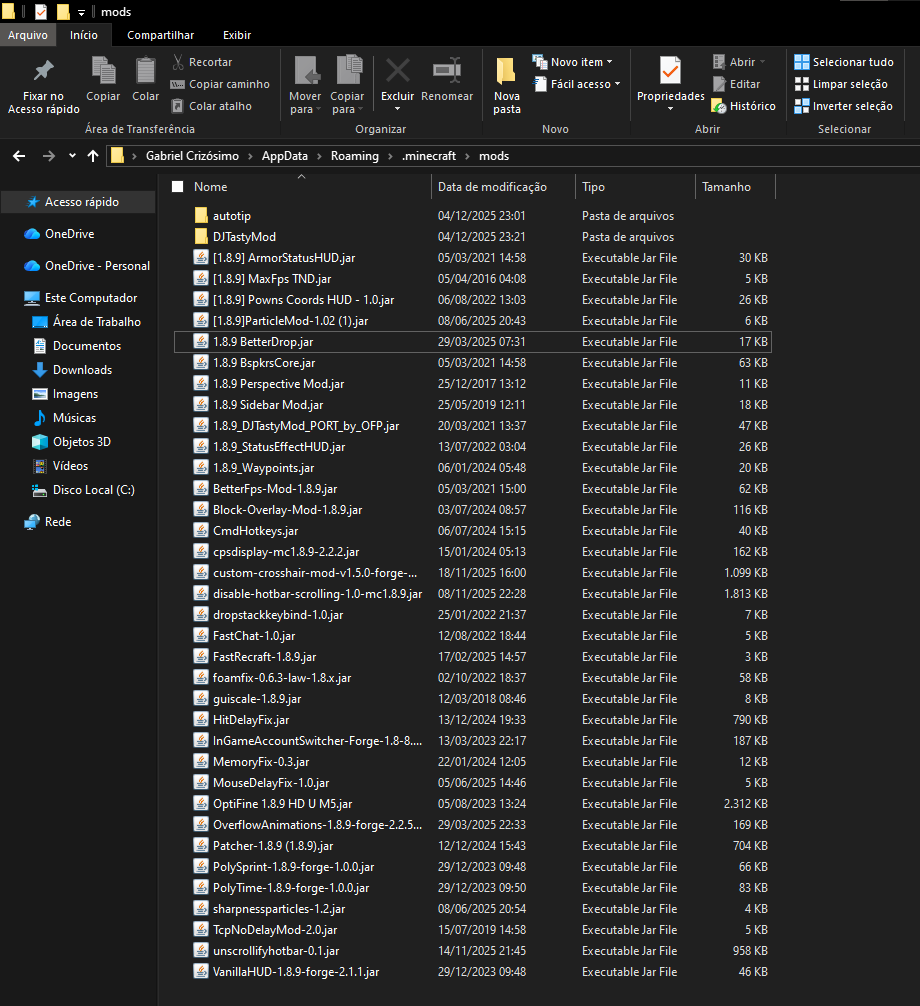Click the Músicas note icon in sidebar
920x1006 pixels.
(40, 418)
